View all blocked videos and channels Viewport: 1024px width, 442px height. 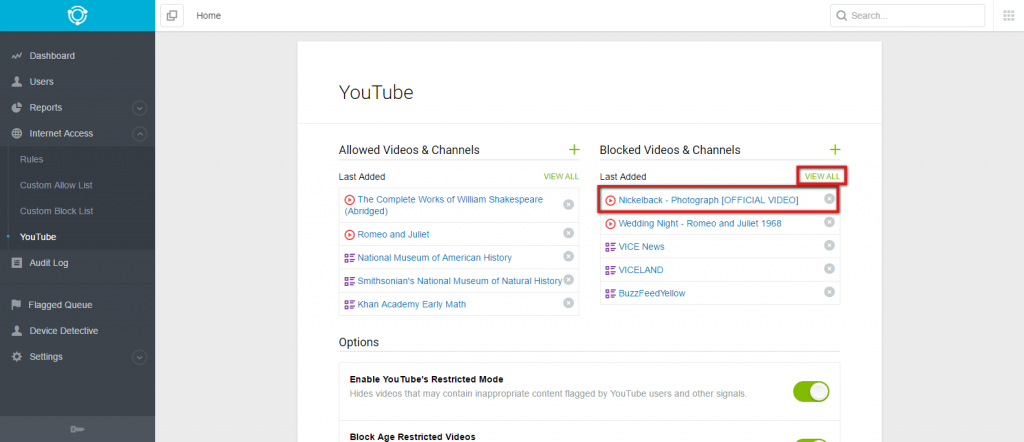point(822,176)
